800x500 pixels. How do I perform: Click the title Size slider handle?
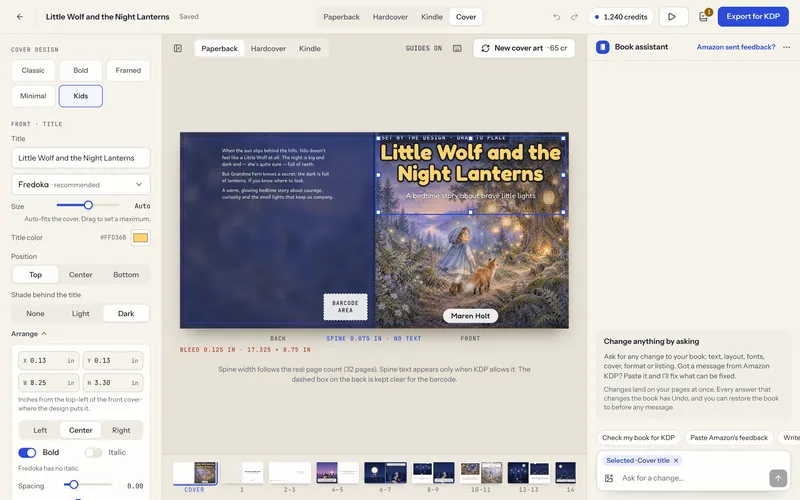pyautogui.click(x=88, y=205)
